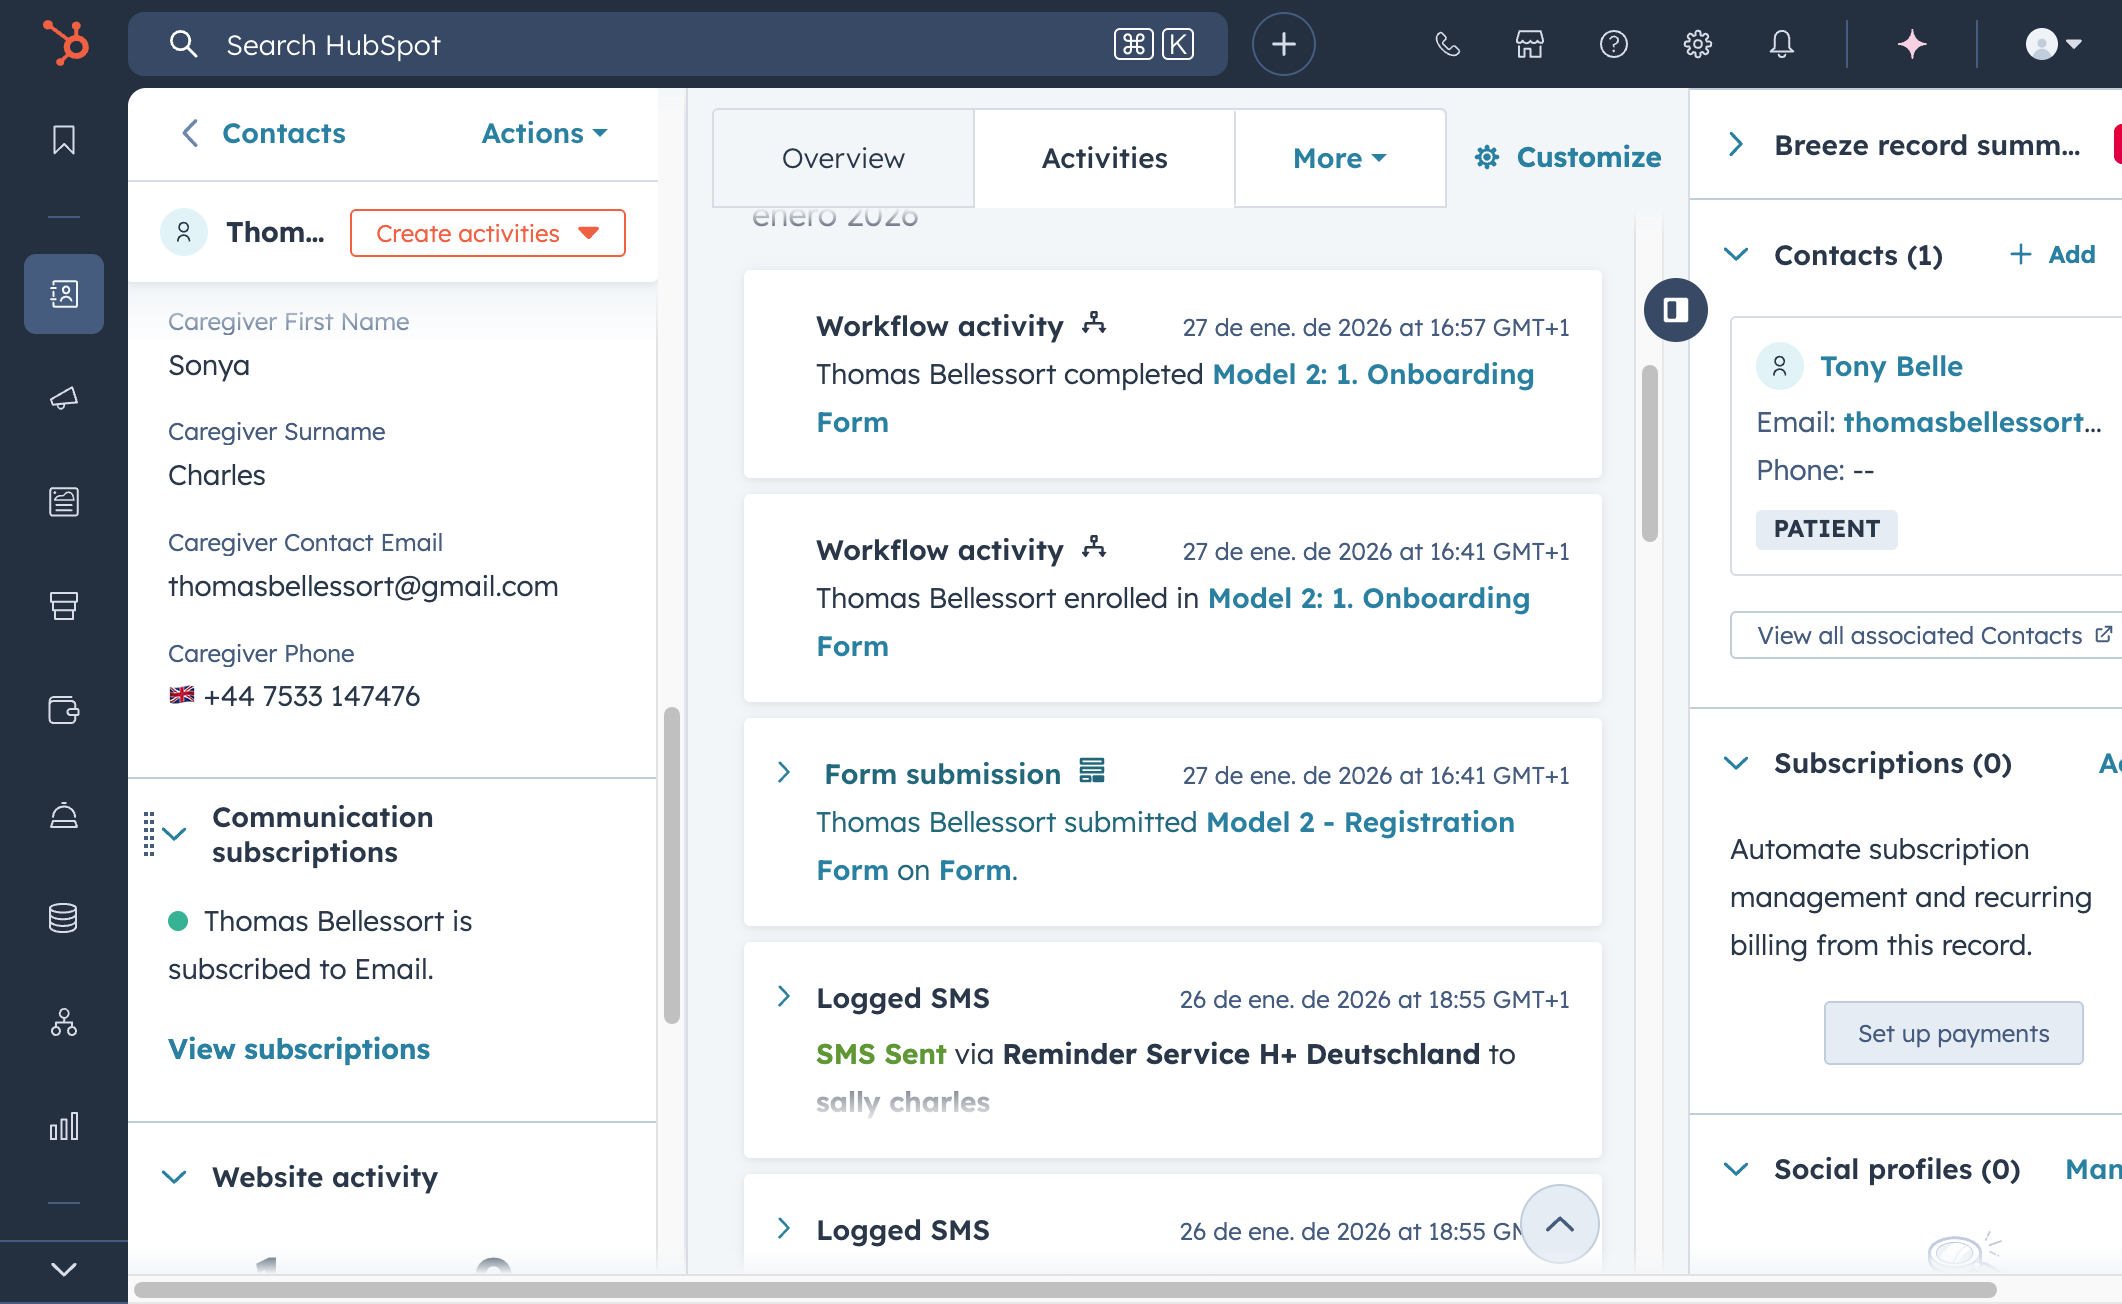Click the Search HubSpot field
2122x1304 pixels.
point(678,44)
